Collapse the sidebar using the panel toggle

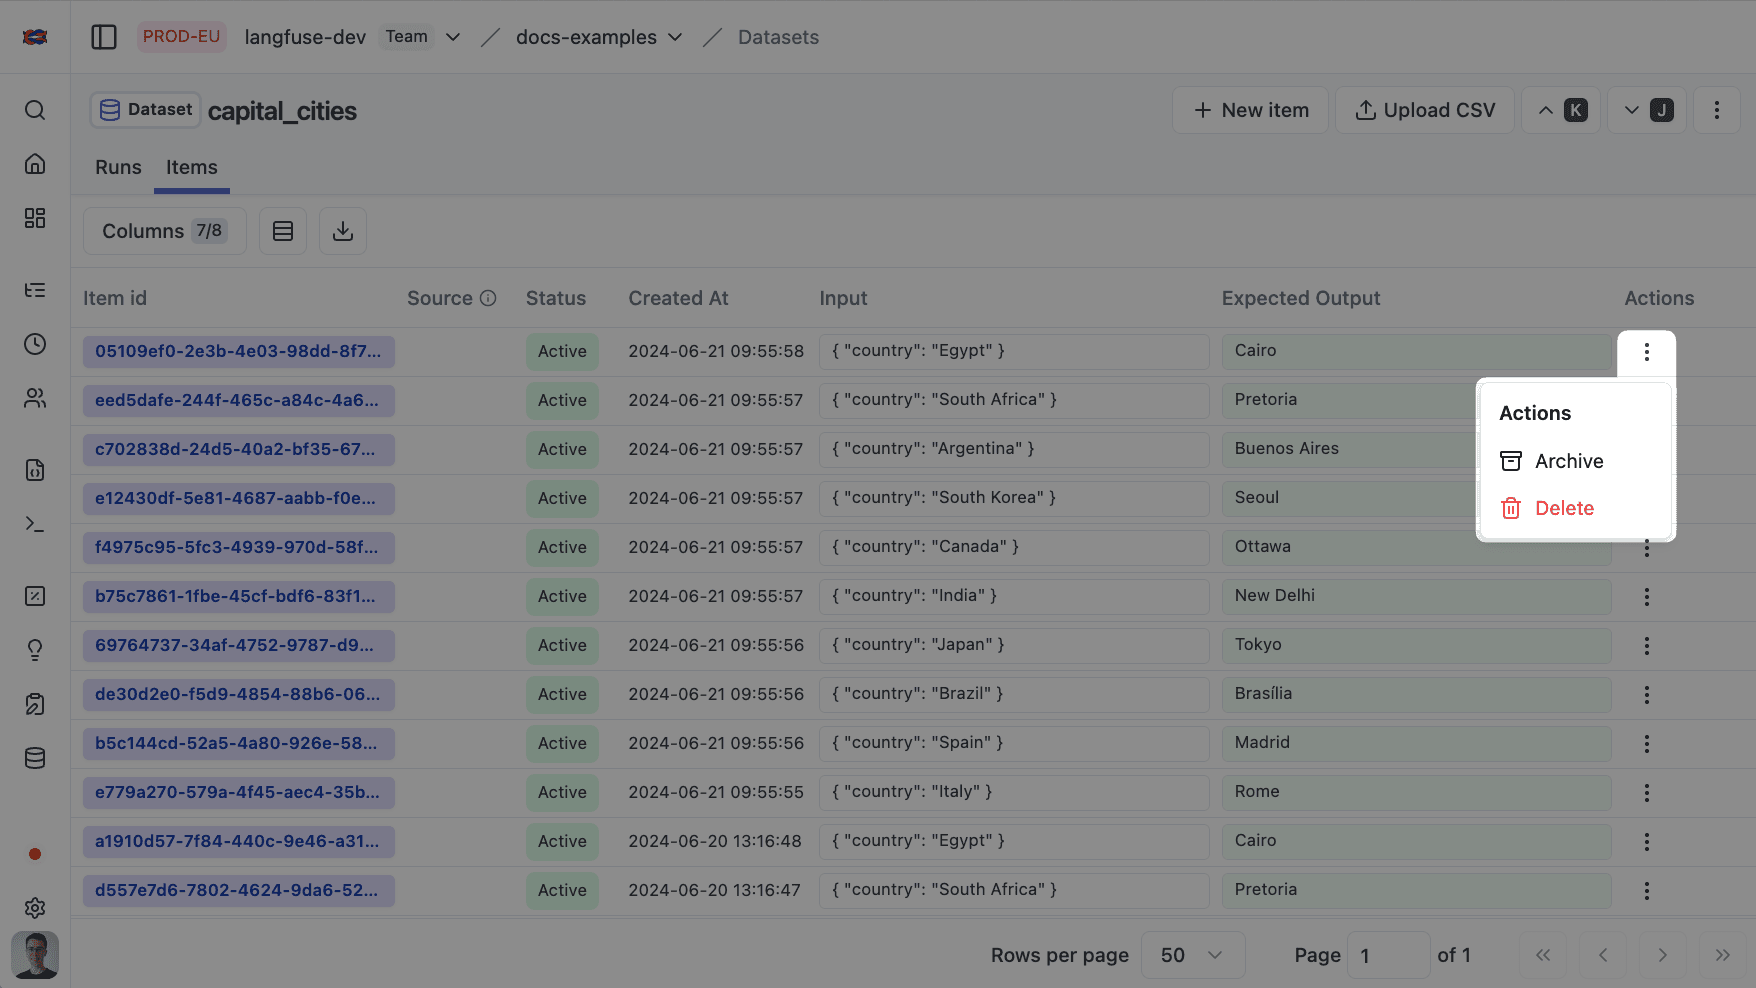click(x=104, y=36)
